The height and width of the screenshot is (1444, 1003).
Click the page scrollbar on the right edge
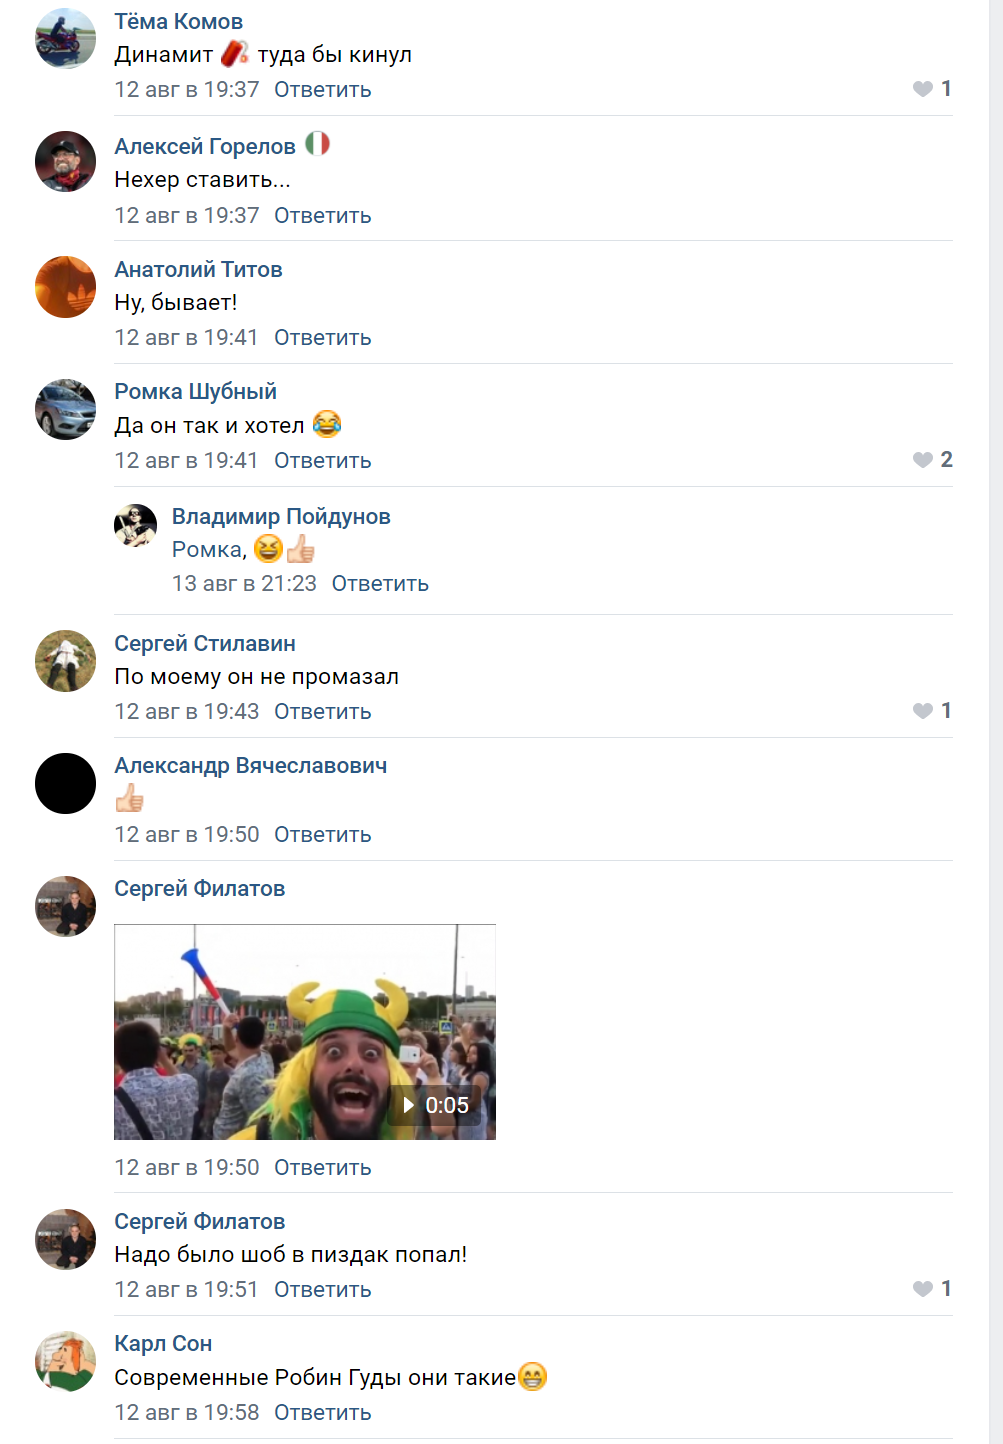[996, 722]
